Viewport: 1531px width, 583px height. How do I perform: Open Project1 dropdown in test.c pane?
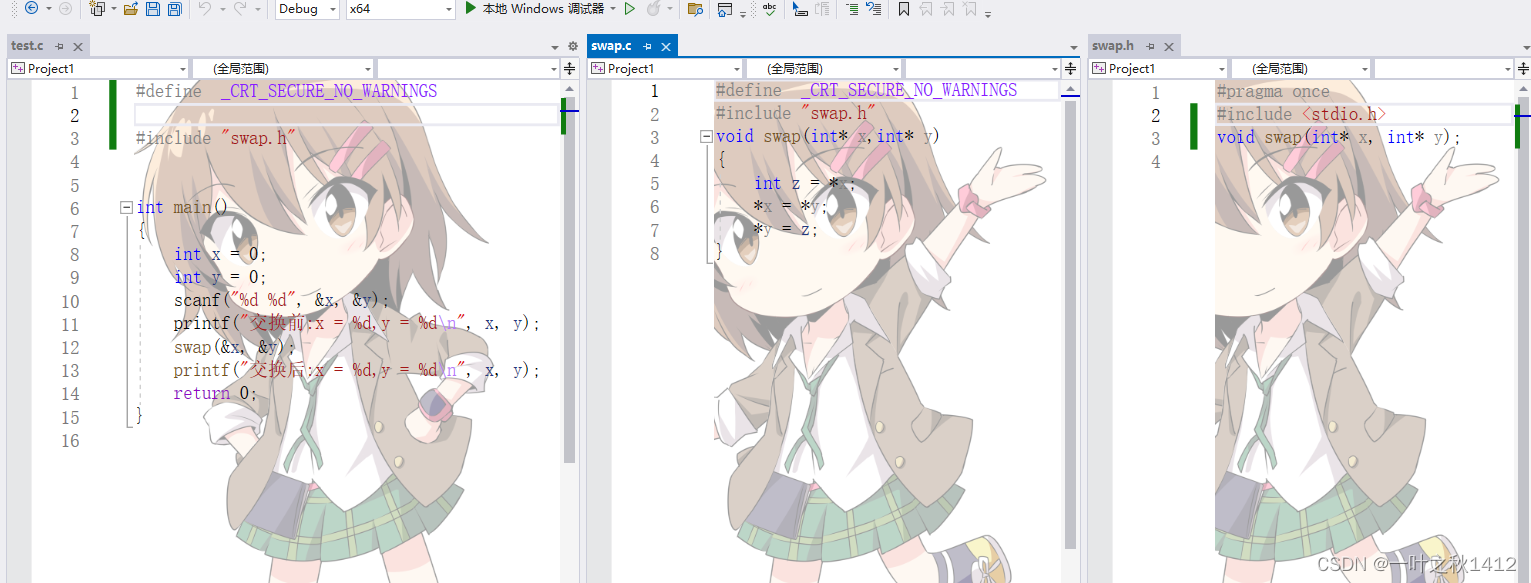pyautogui.click(x=98, y=68)
